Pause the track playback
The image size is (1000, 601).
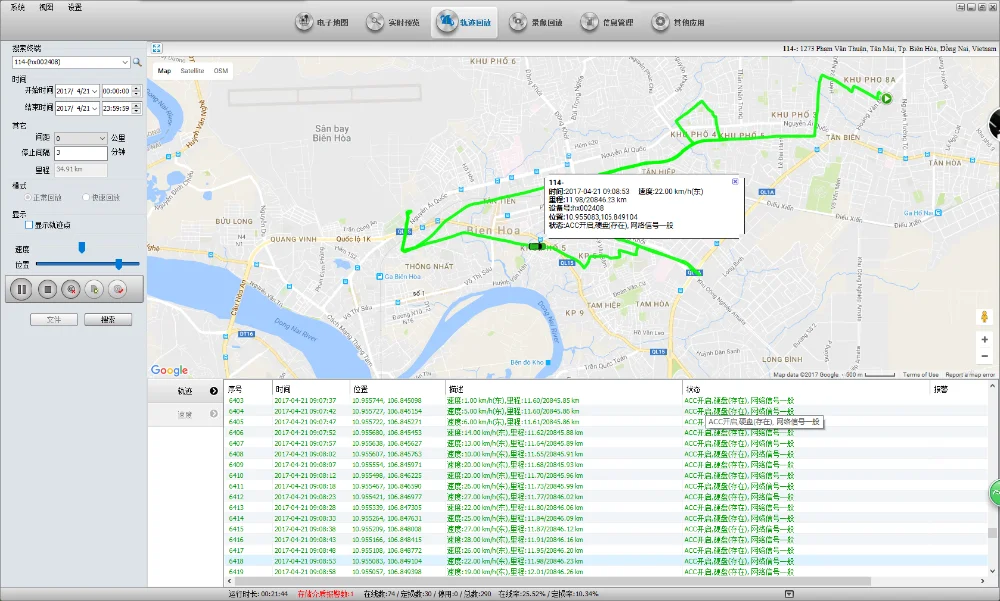(x=21, y=289)
